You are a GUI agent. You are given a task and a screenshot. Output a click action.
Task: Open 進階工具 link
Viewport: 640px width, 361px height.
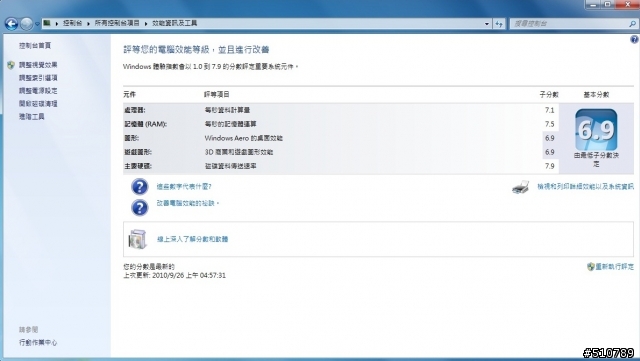pyautogui.click(x=31, y=116)
